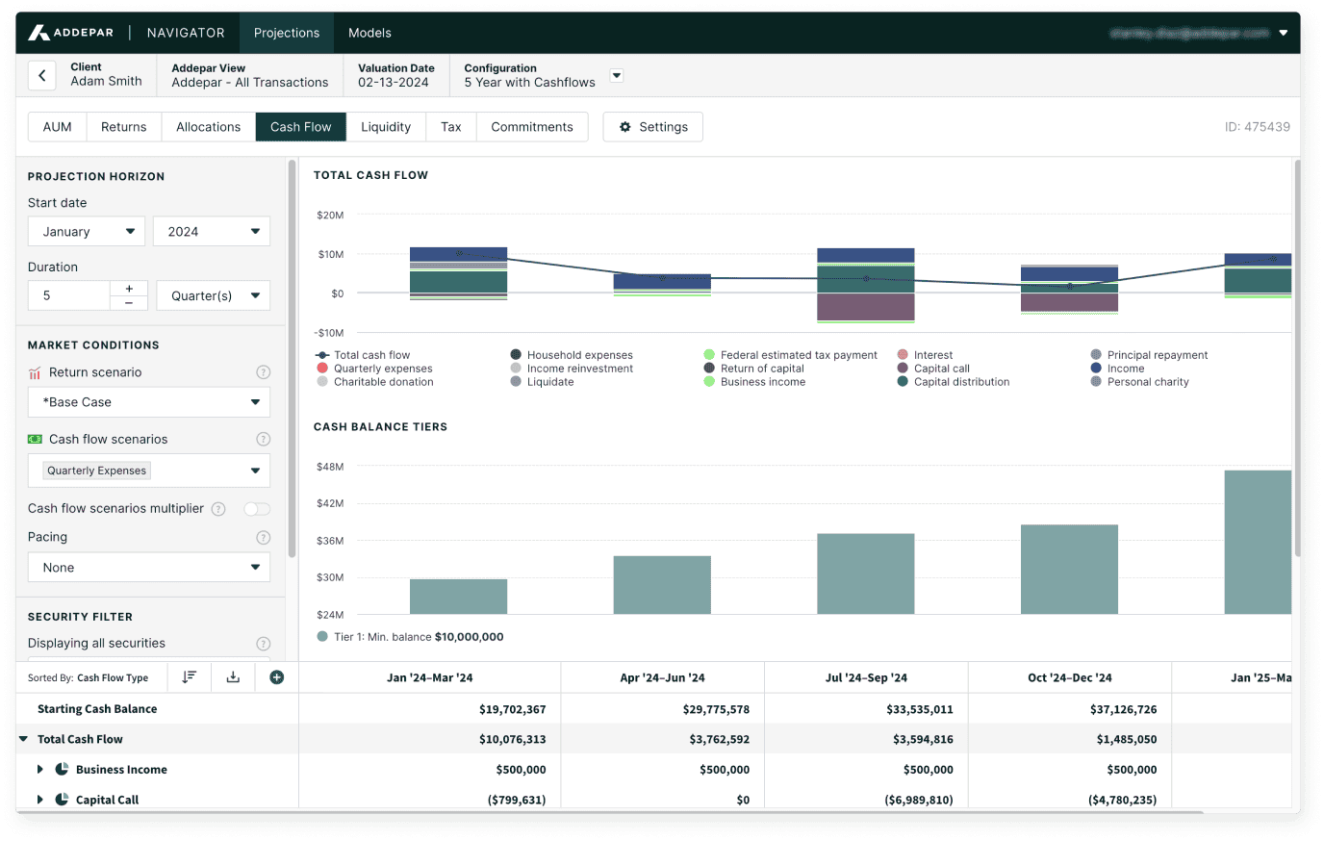Hide Household expenses series in legend
The height and width of the screenshot is (841, 1324).
coord(579,355)
